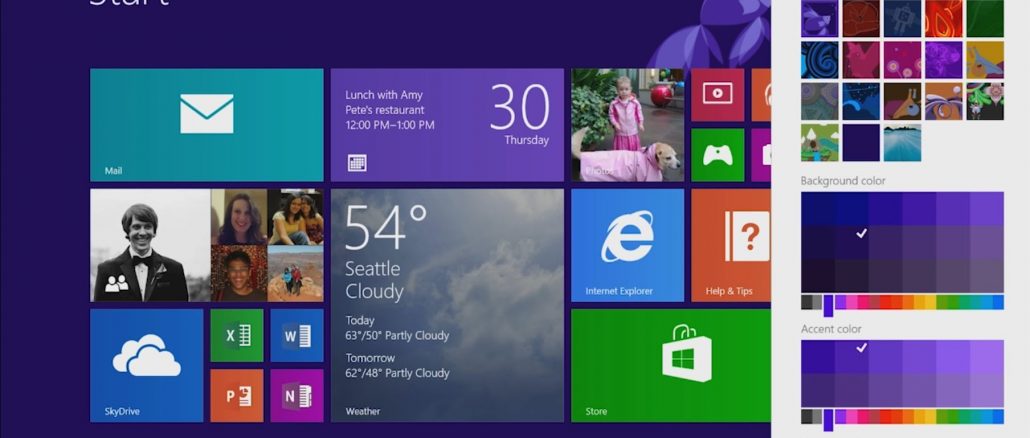Open the Weather tile showing Seattle Cloudy
This screenshot has width=1030, height=438.
click(x=447, y=305)
